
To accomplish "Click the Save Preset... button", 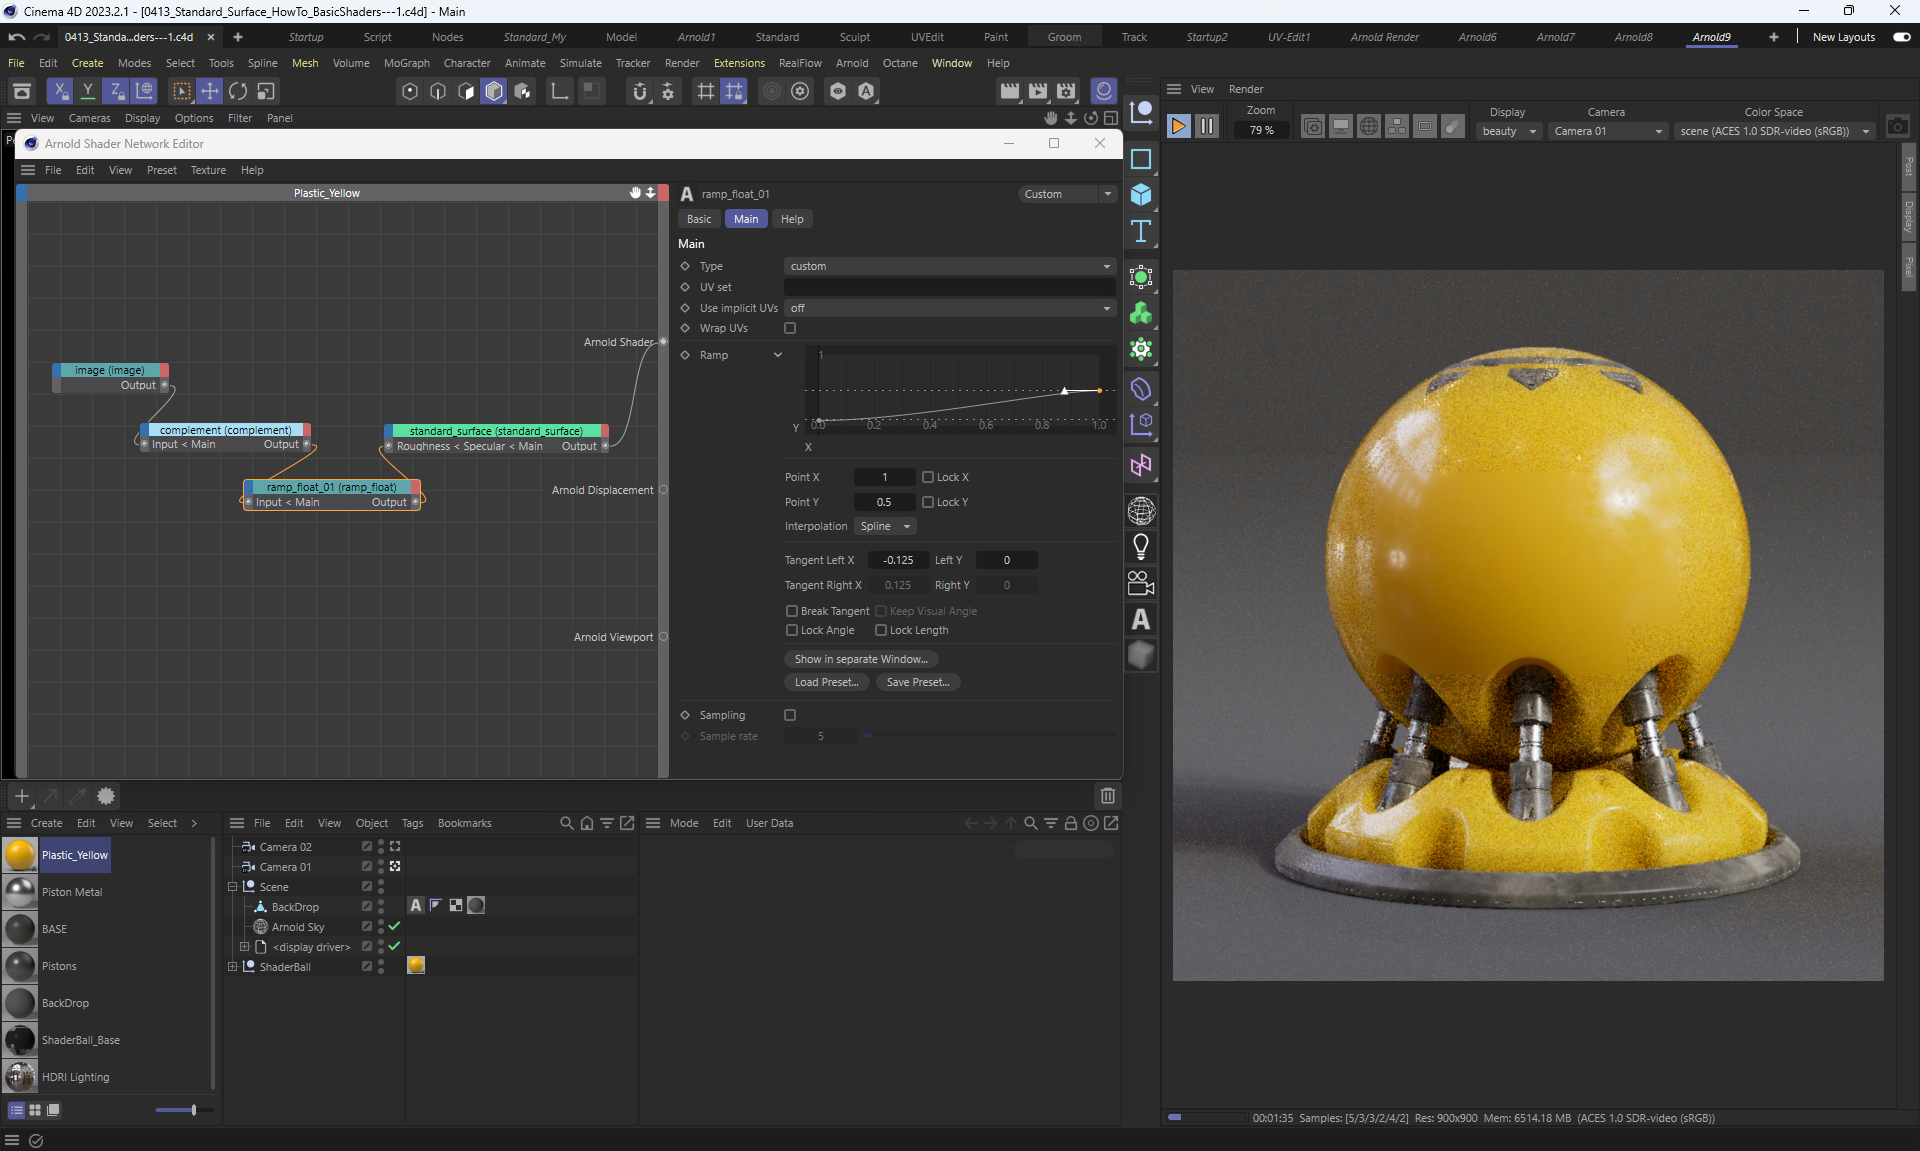I will click(x=917, y=682).
